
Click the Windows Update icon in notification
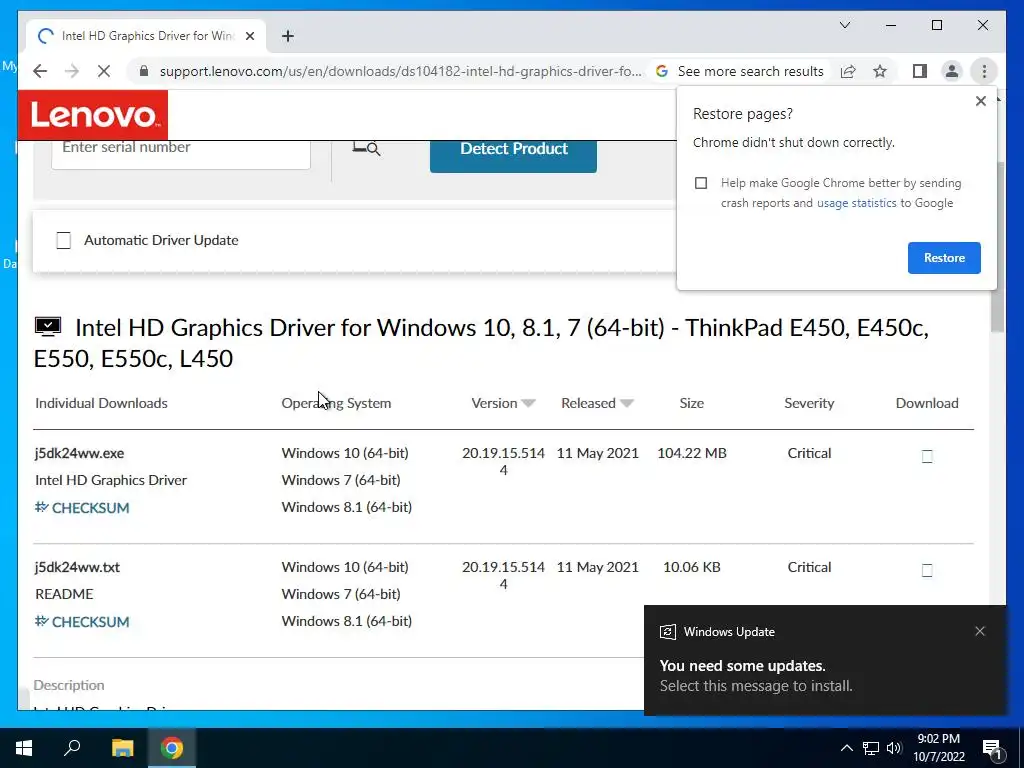click(667, 632)
